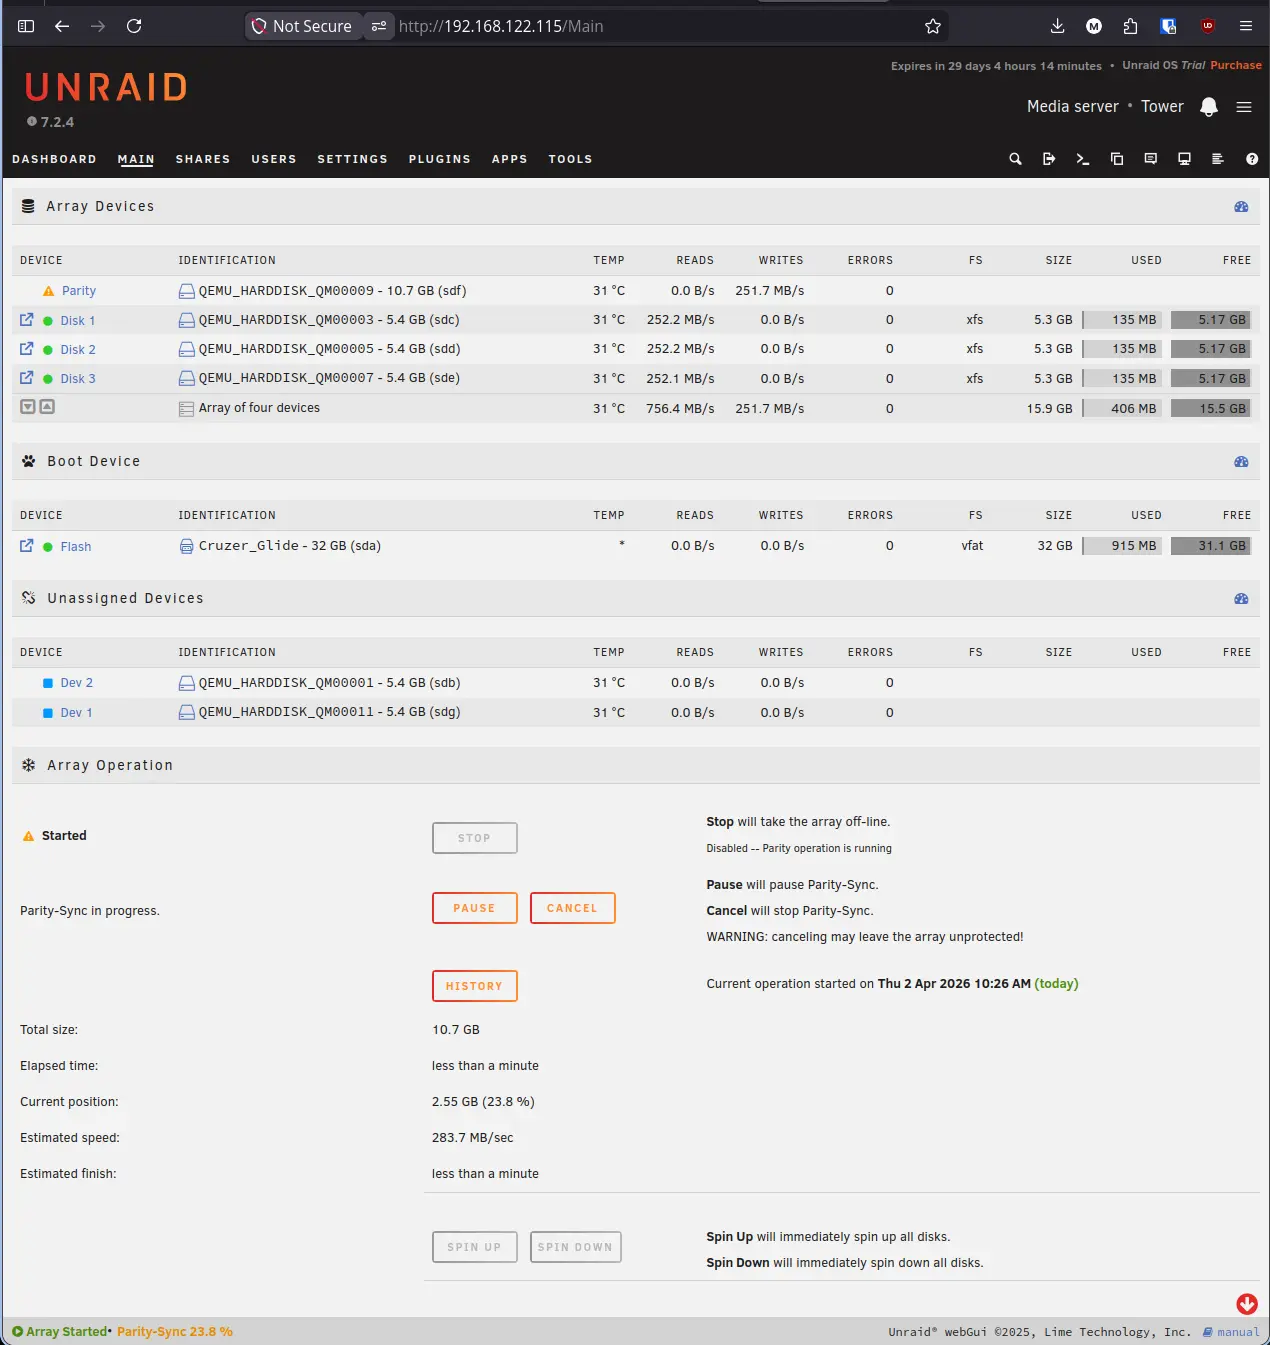Open the Dev 2 device link
Image resolution: width=1270 pixels, height=1345 pixels.
[76, 683]
